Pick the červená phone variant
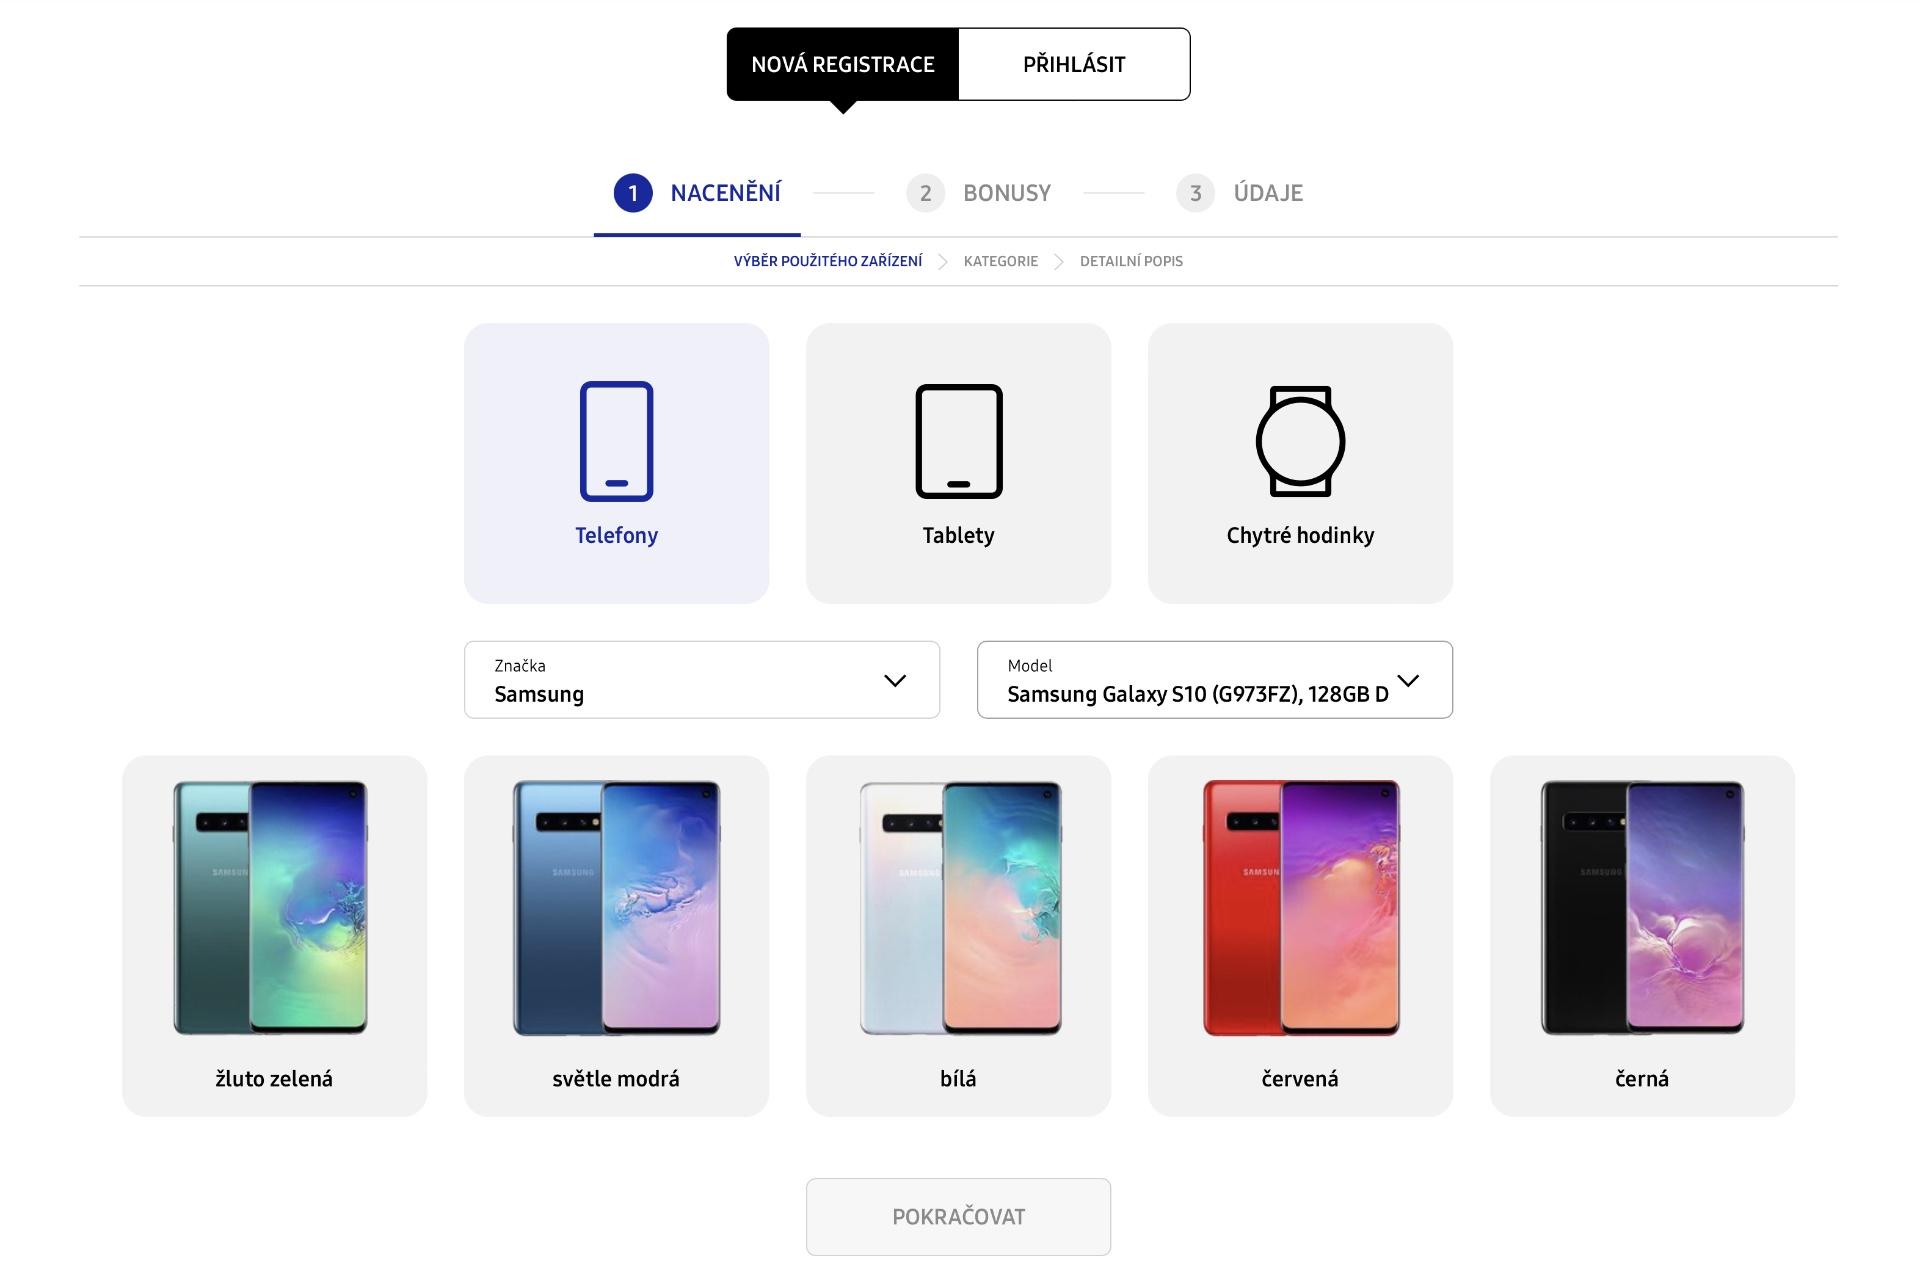Viewport: 1920px width, 1280px height. 1300,936
